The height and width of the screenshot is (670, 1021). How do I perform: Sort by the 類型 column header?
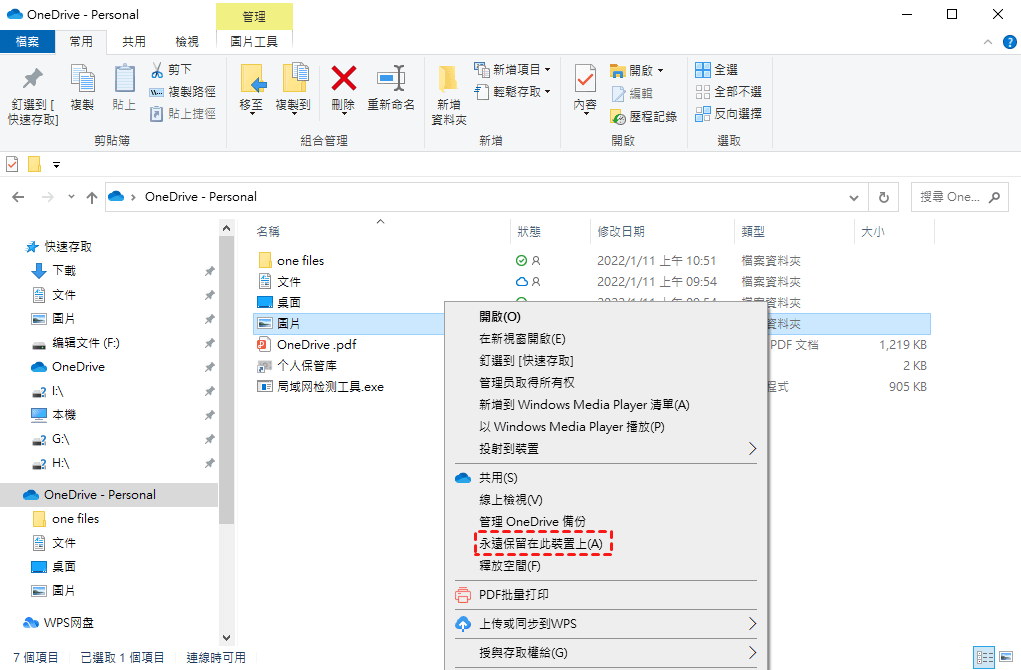pos(753,232)
